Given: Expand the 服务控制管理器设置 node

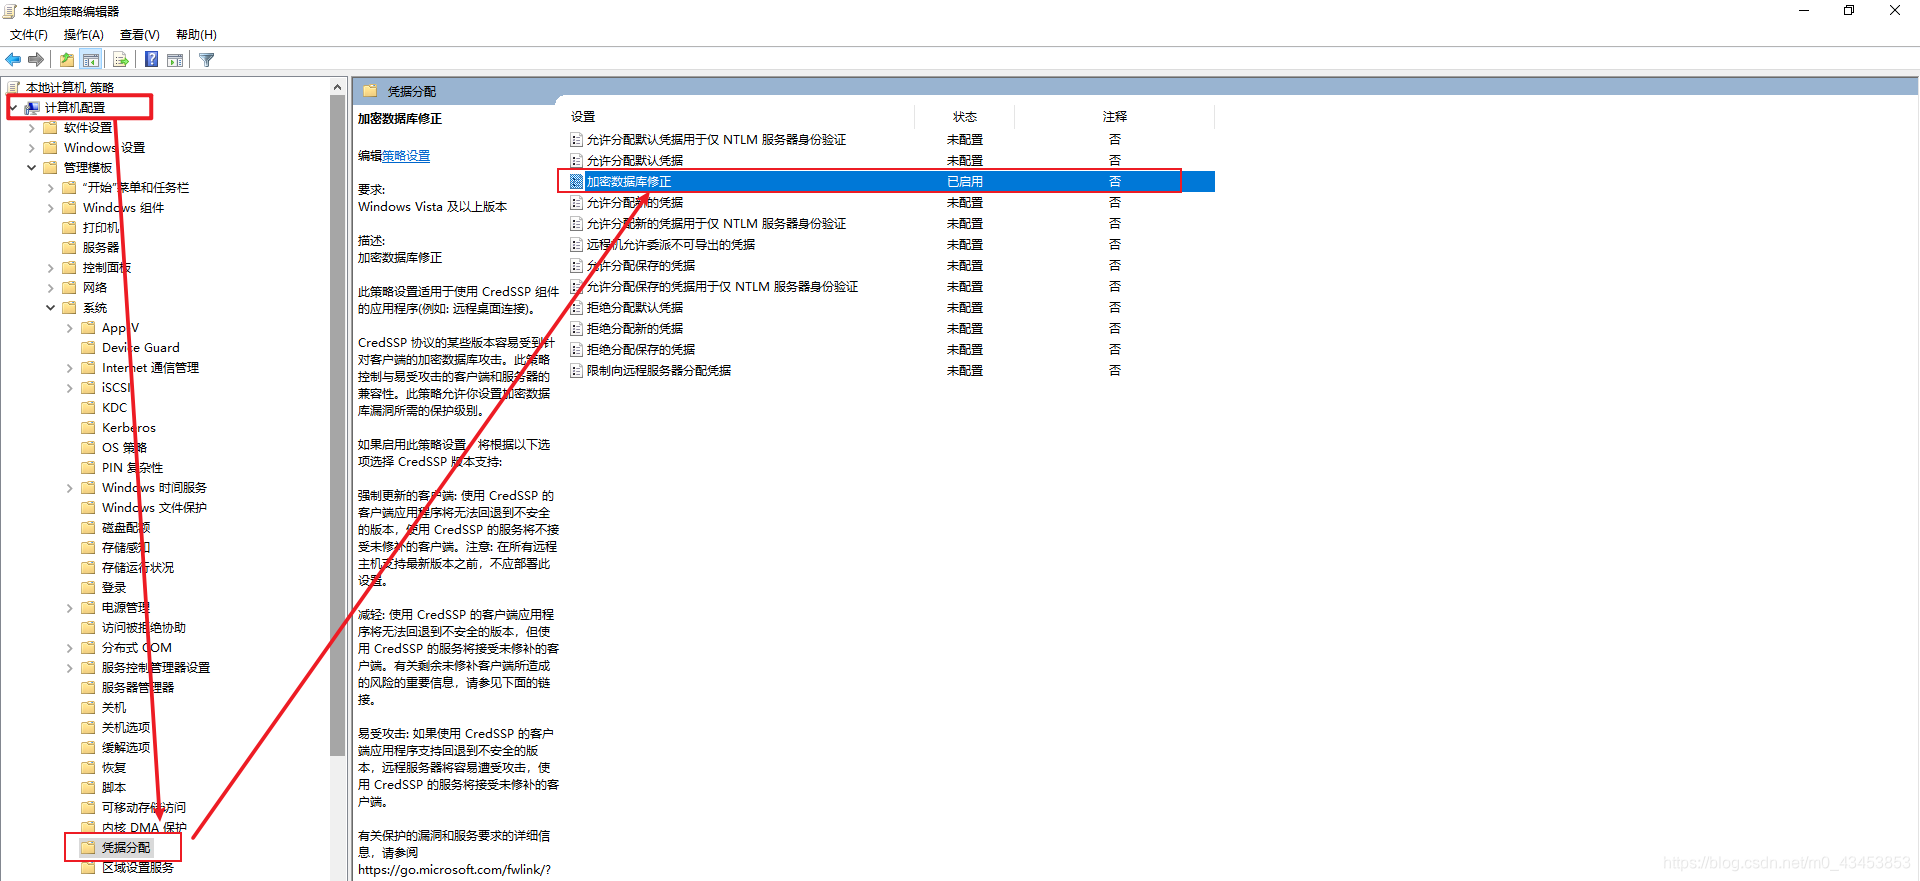Looking at the screenshot, I should pos(70,668).
